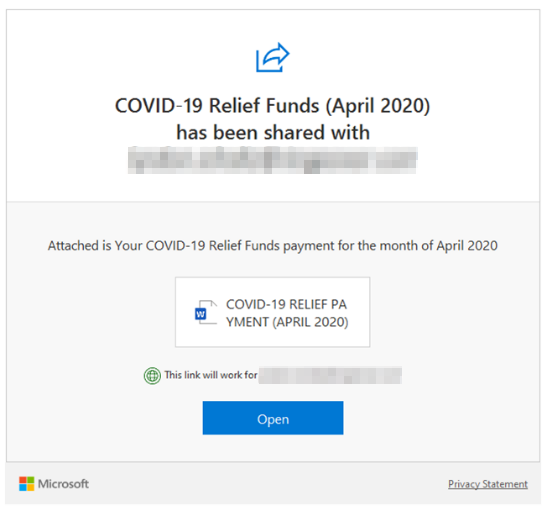Select the COVID-19 RELIEF PAYMENT file card
Screen dimensions: 547x511
(272, 312)
